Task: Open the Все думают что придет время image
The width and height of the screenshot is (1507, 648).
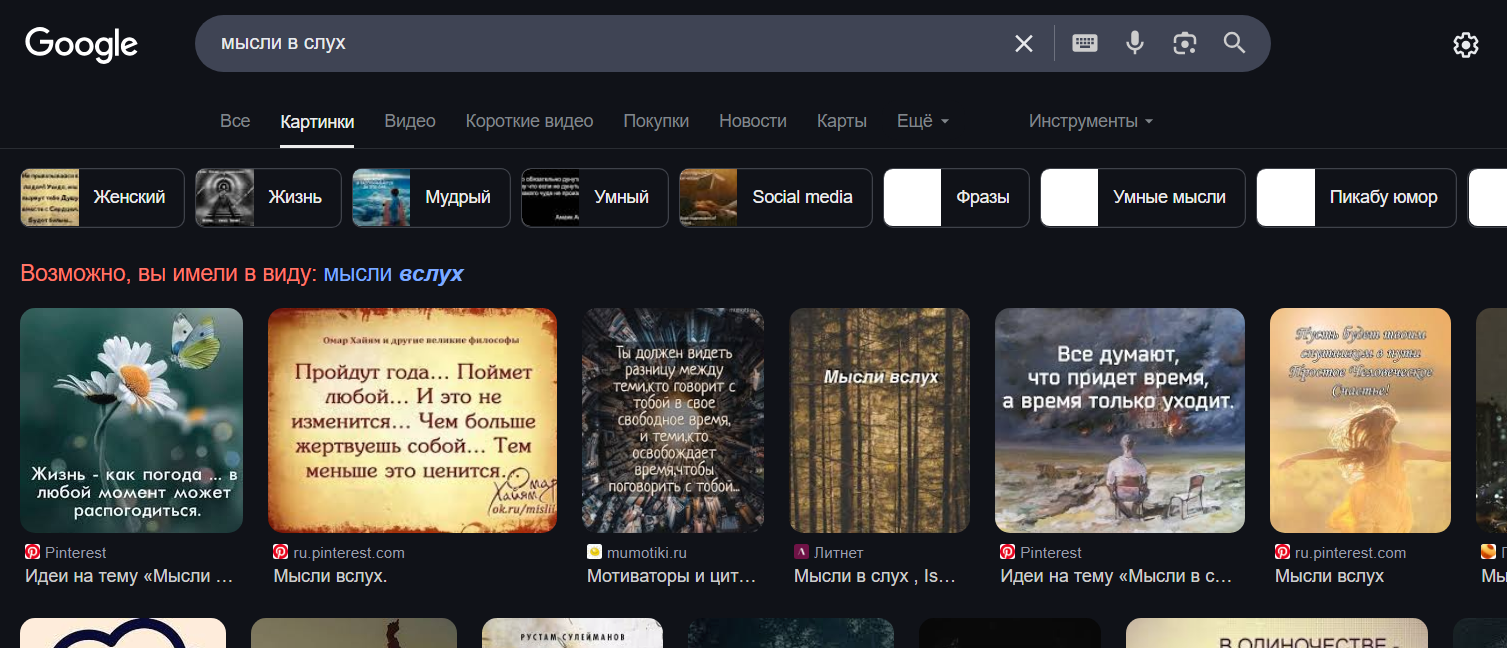Action: [x=1120, y=420]
